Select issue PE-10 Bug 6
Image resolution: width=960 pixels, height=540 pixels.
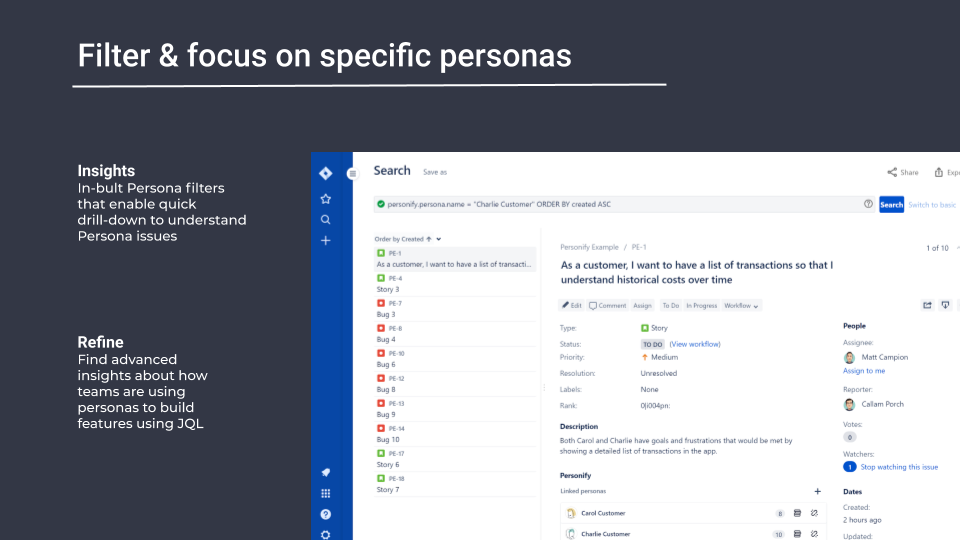[456, 359]
